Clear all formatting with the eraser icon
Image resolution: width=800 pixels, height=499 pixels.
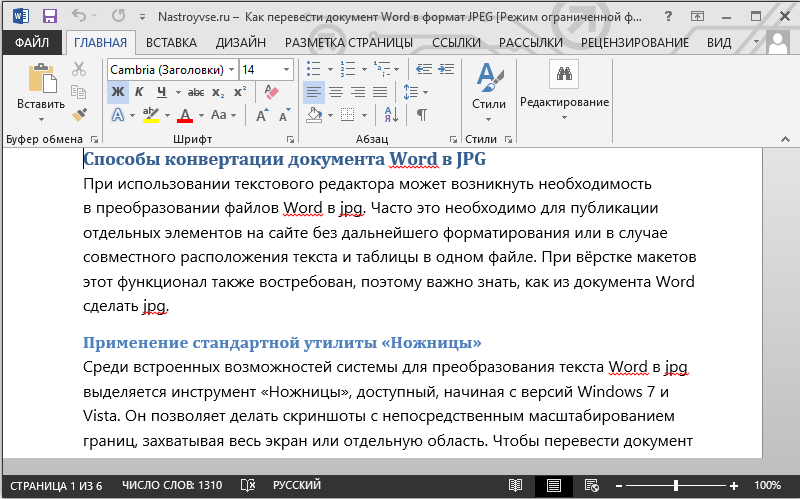click(x=271, y=92)
